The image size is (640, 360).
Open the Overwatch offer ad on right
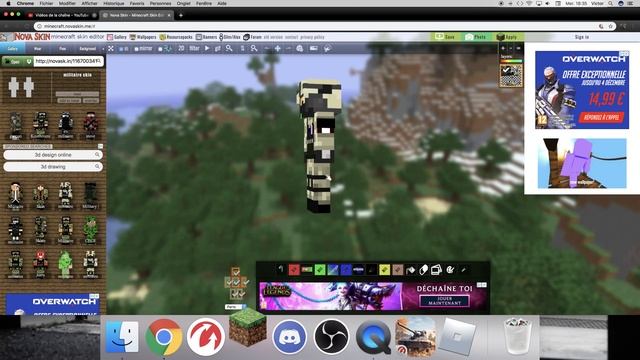tap(582, 90)
